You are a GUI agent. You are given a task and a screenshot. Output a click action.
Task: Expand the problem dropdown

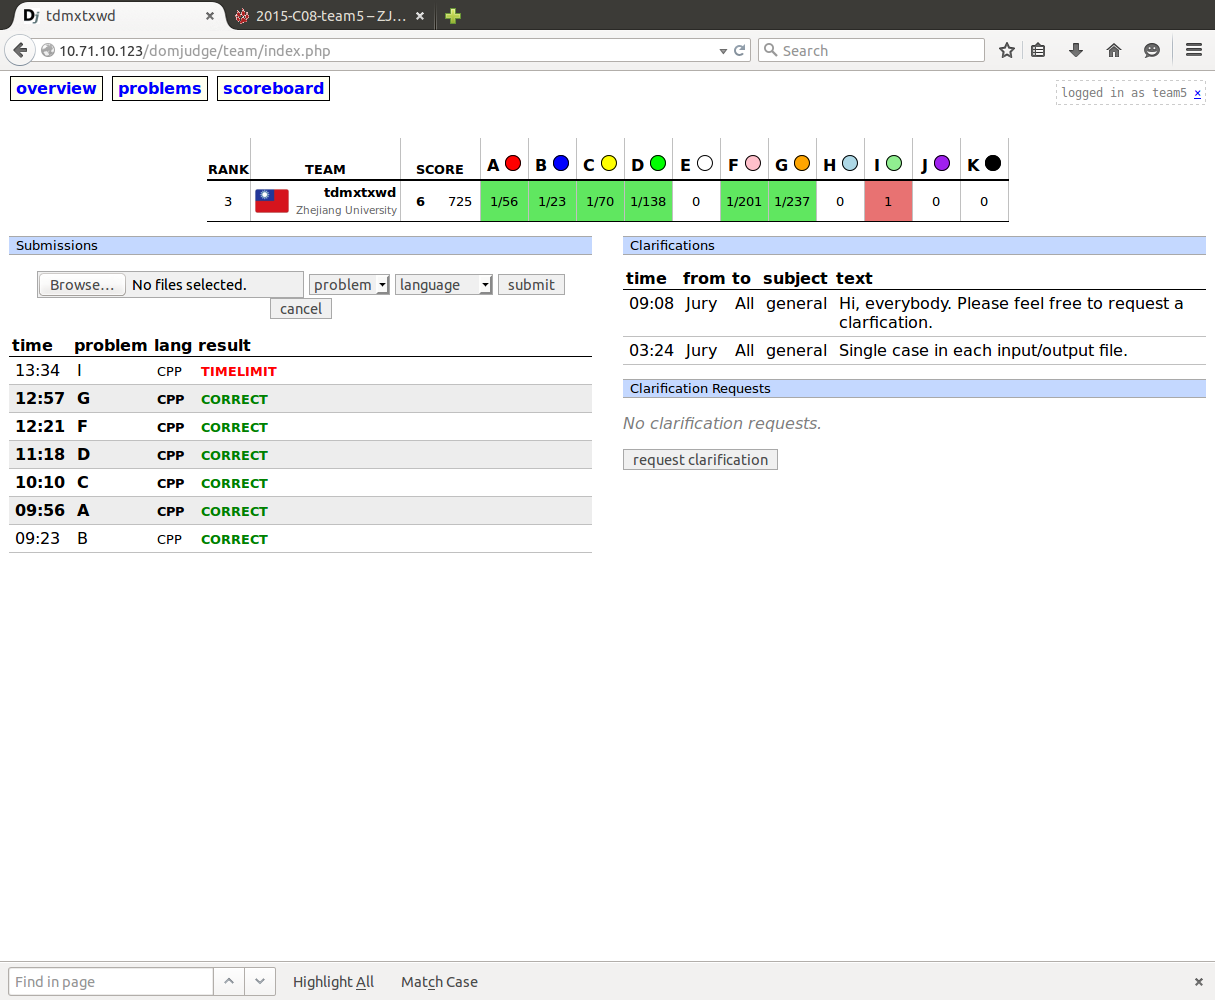coord(349,285)
